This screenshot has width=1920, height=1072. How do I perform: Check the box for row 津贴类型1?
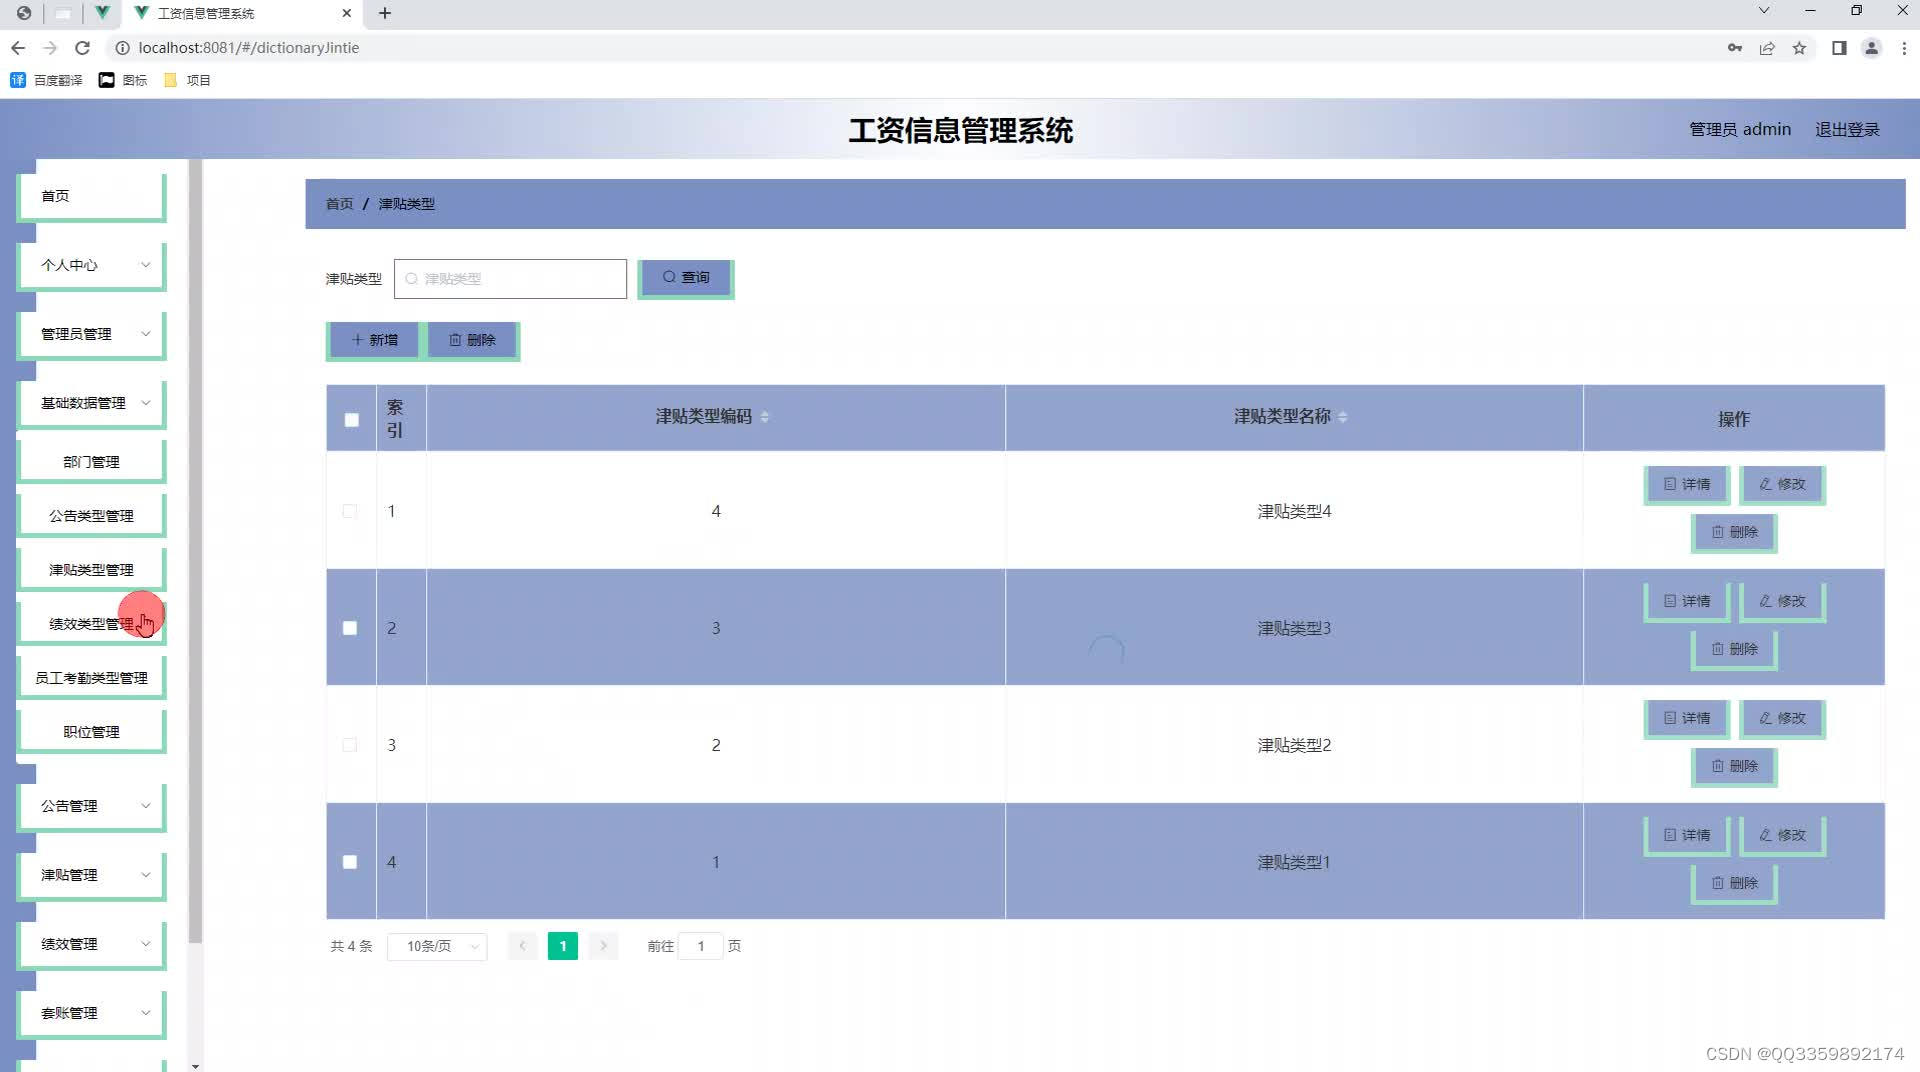coord(350,862)
